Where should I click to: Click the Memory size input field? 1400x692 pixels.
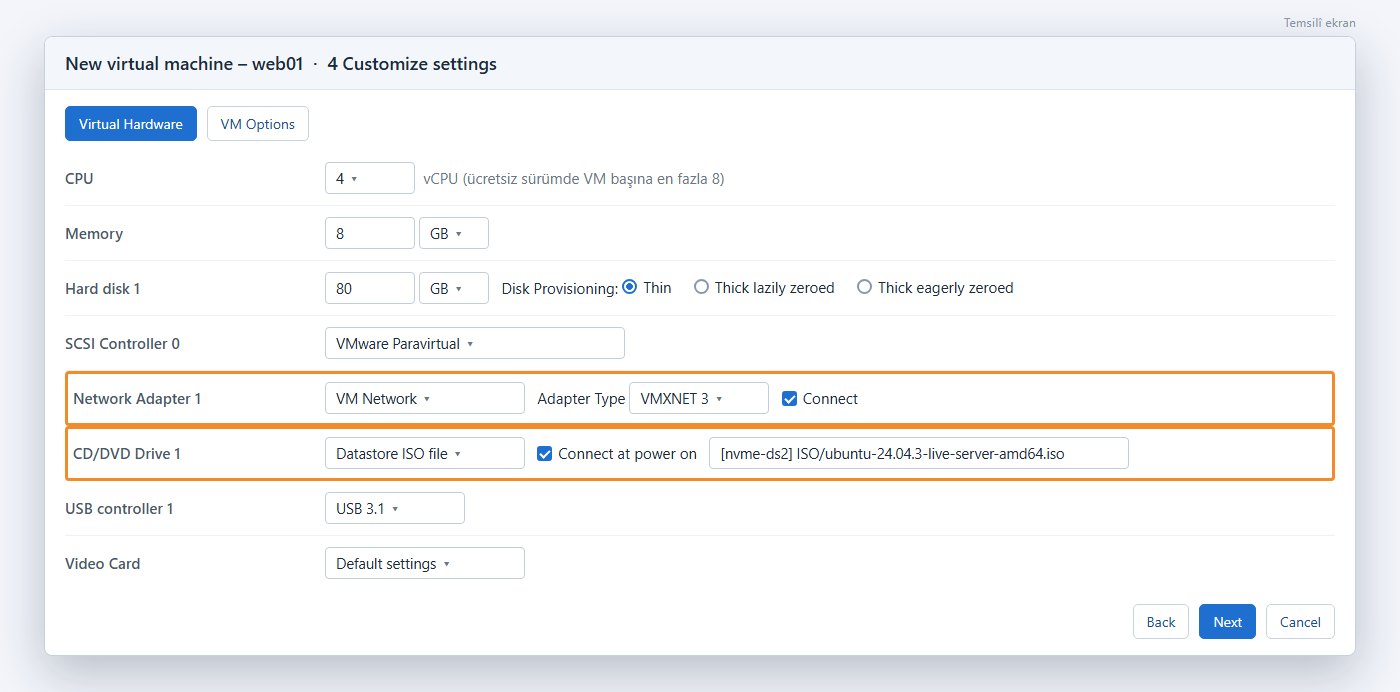(370, 233)
